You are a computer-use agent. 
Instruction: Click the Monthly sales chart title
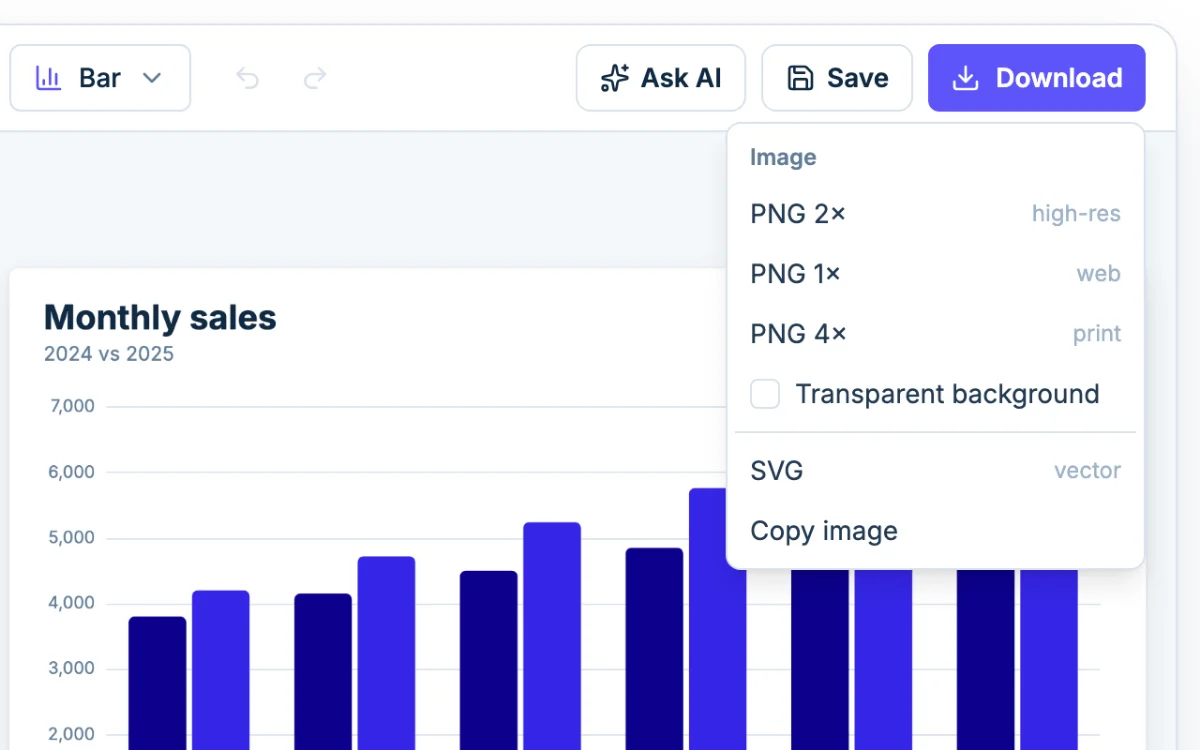click(160, 318)
